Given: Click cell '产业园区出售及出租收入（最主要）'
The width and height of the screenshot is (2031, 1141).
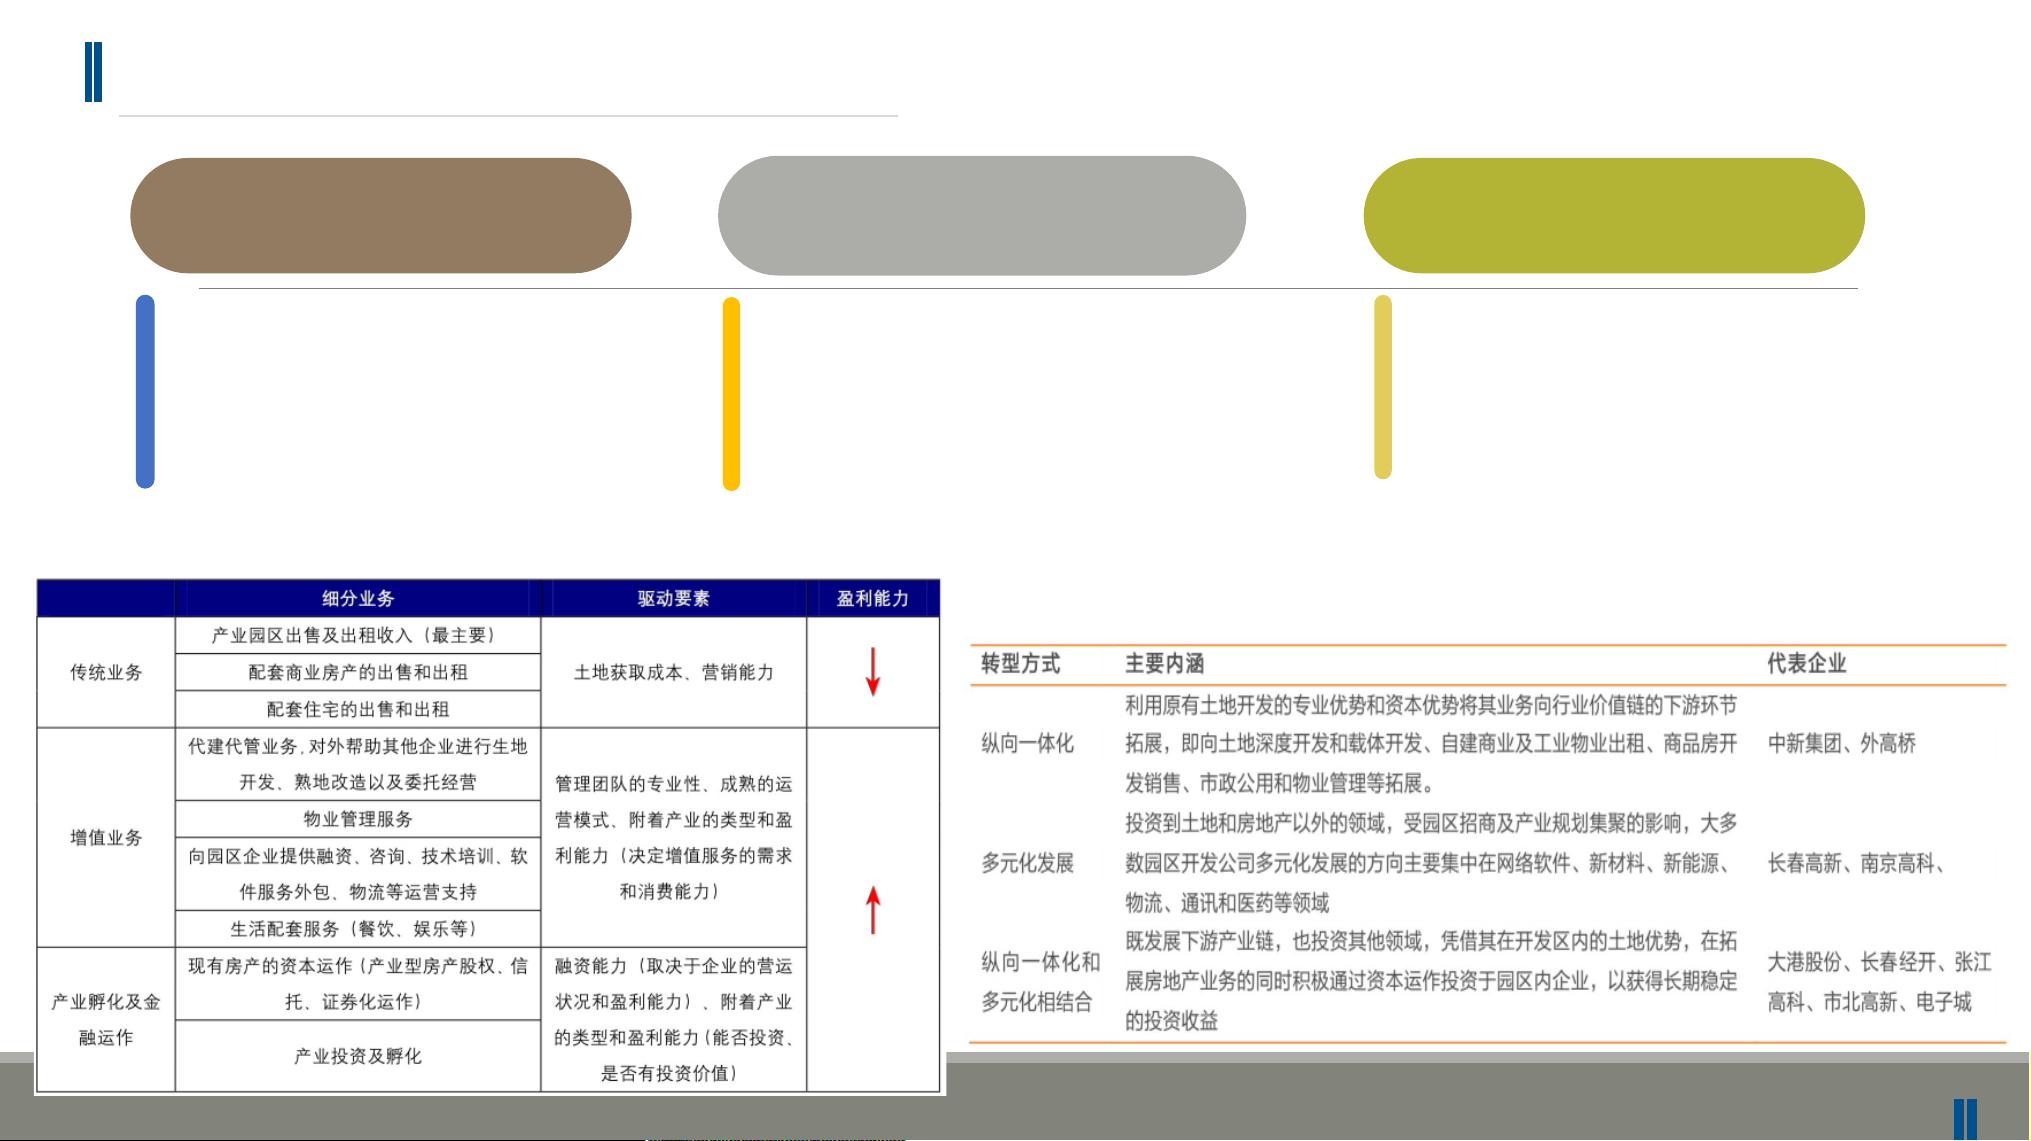Looking at the screenshot, I should click(x=358, y=635).
